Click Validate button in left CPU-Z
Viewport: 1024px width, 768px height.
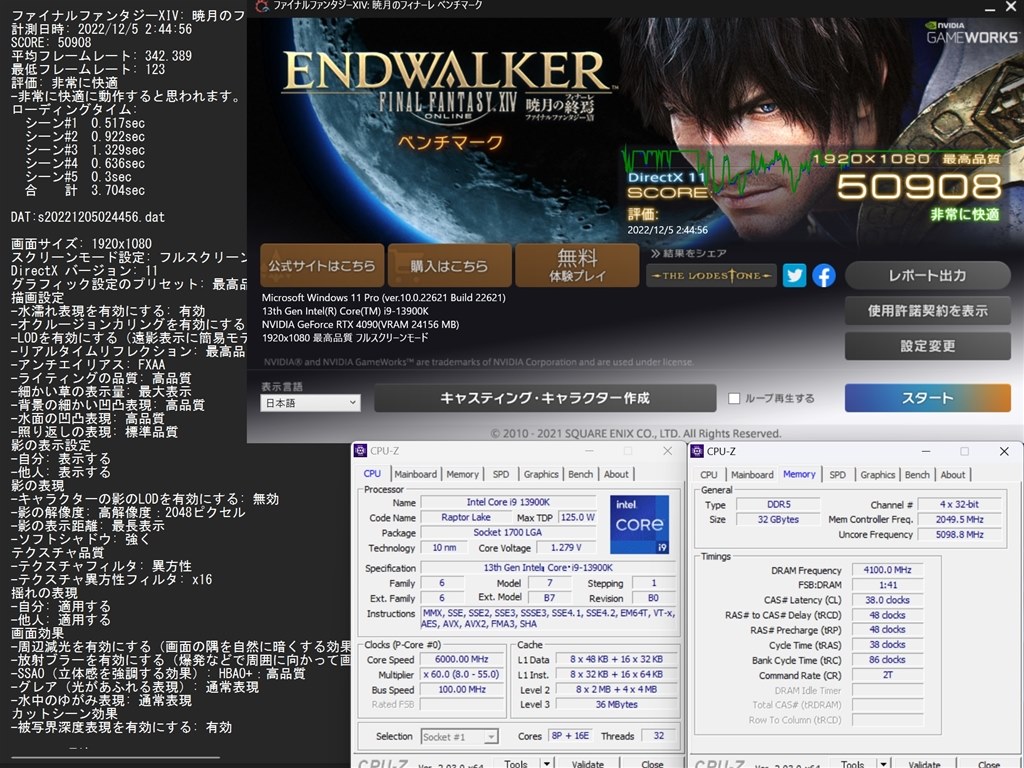click(x=588, y=763)
